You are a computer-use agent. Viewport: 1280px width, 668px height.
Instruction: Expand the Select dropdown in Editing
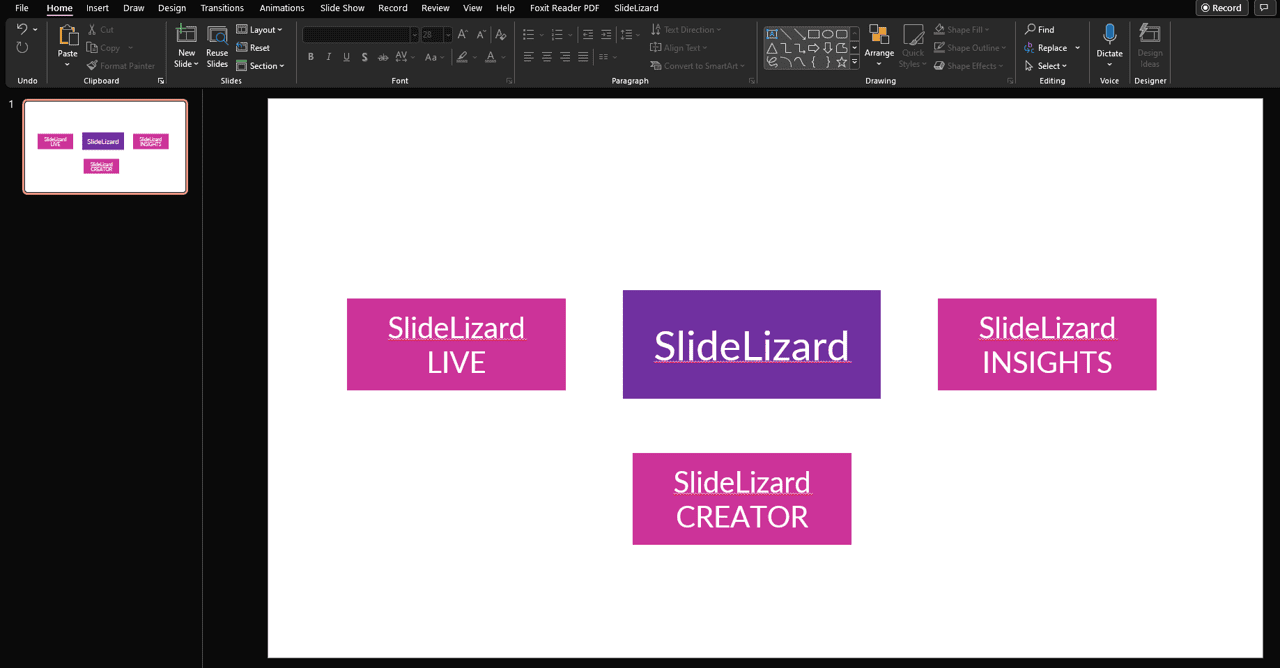pyautogui.click(x=1046, y=66)
